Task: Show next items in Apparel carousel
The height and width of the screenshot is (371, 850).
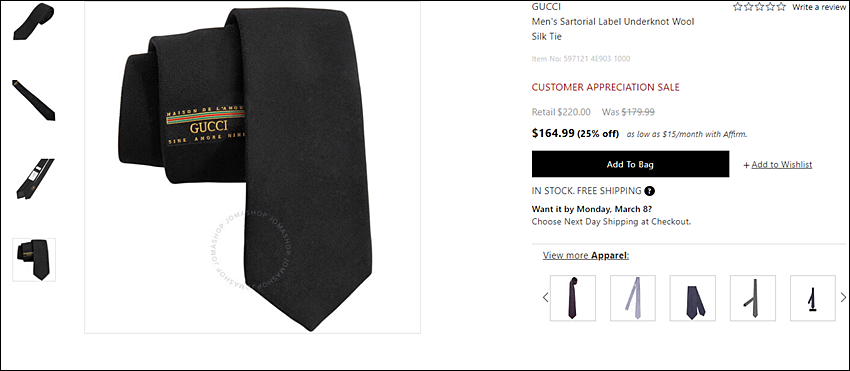Action: tap(843, 297)
